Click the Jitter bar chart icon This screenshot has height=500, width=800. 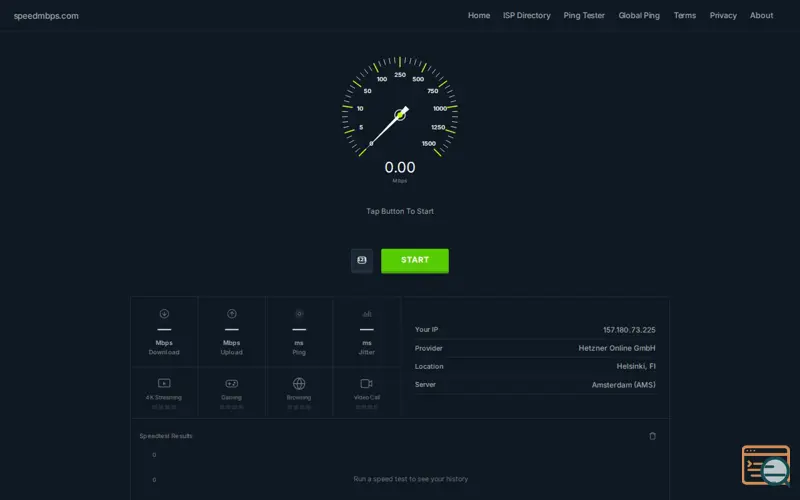(367, 314)
